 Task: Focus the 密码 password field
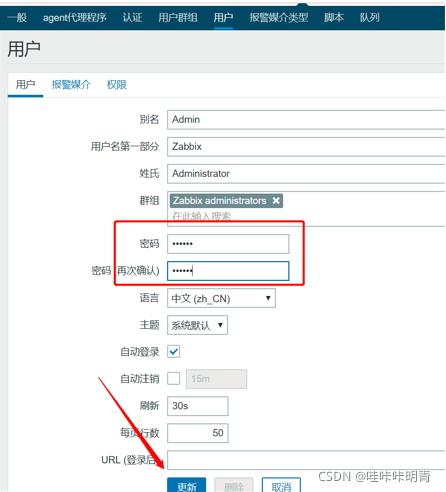[228, 244]
